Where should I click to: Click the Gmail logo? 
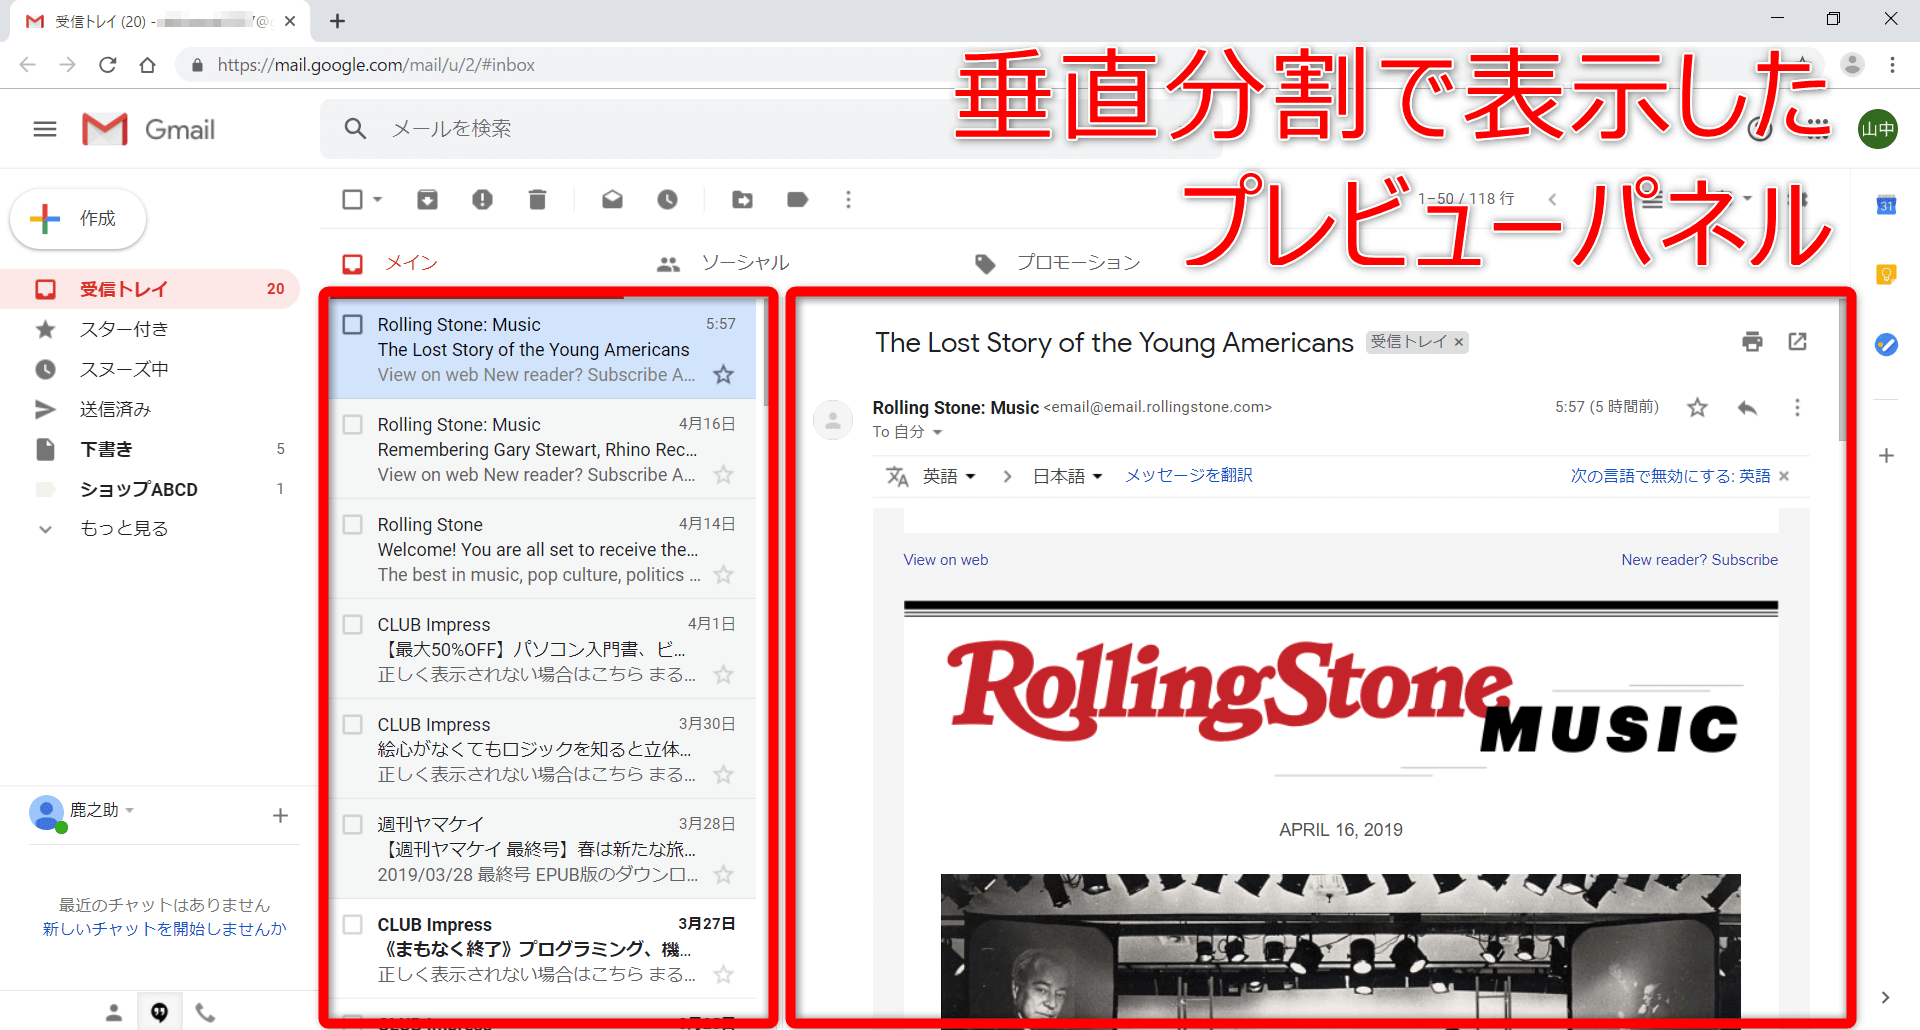149,129
